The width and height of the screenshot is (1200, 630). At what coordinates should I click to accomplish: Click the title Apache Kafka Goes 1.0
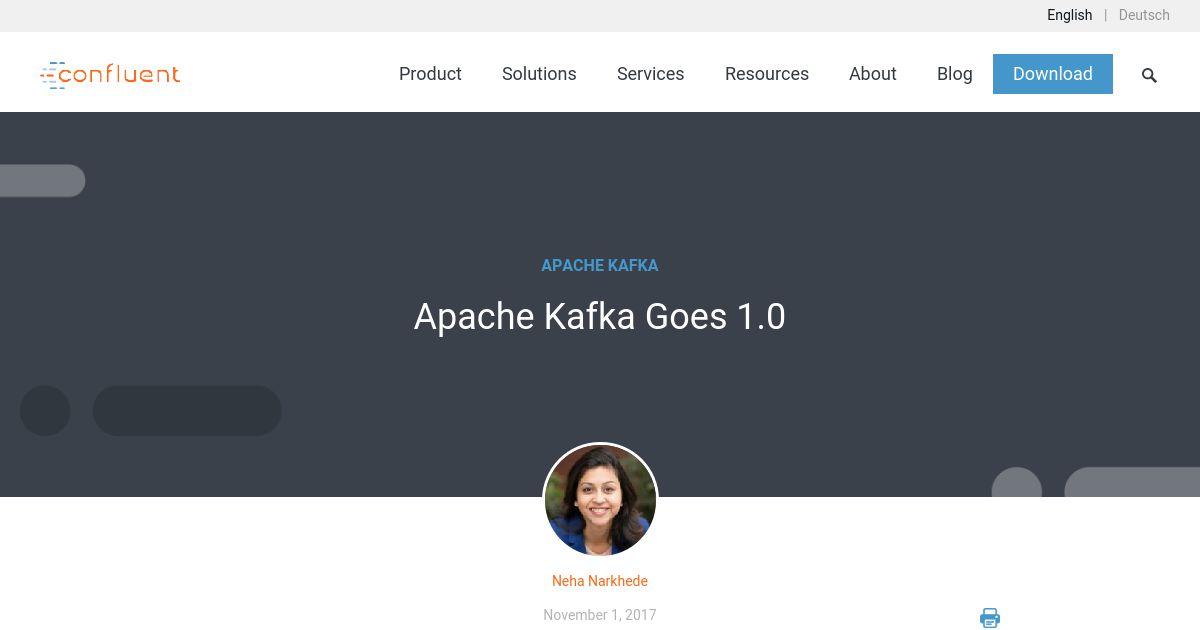click(x=600, y=317)
